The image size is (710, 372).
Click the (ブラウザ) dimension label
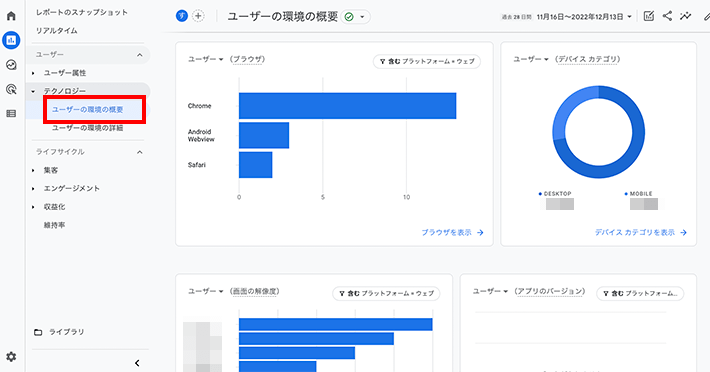tap(247, 59)
